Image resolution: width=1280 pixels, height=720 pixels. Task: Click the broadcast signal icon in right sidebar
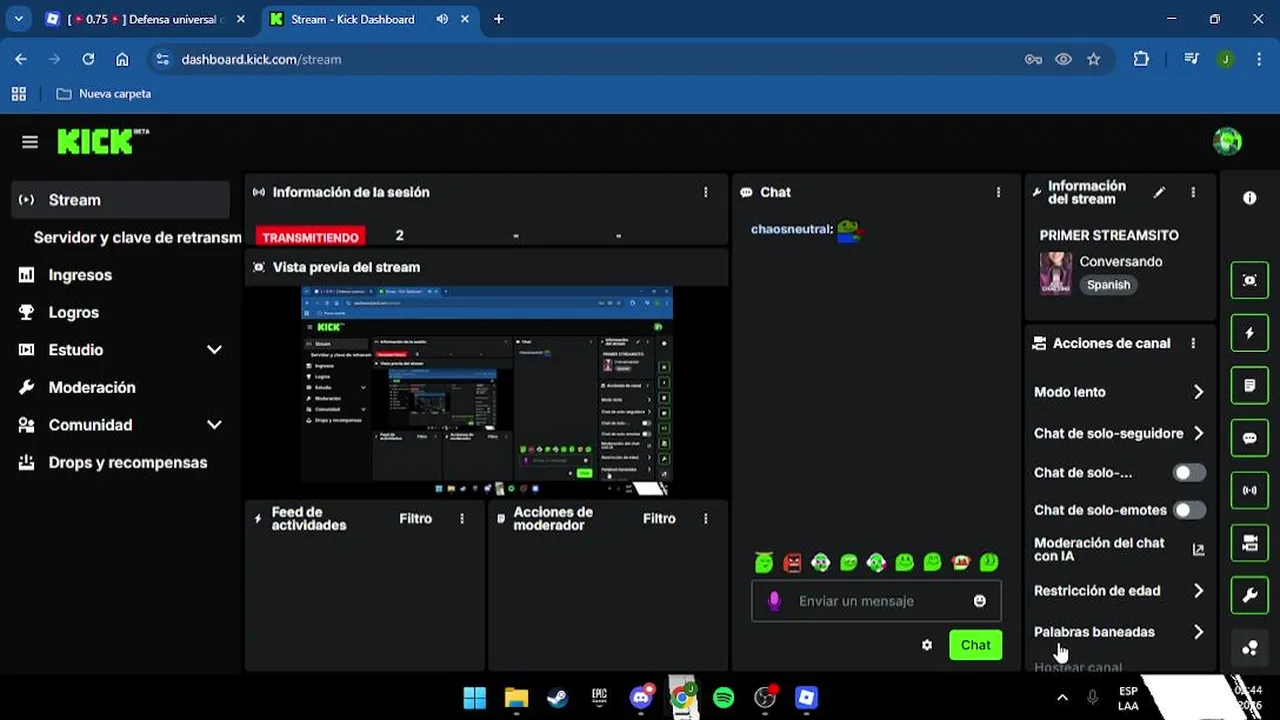[x=1249, y=490]
